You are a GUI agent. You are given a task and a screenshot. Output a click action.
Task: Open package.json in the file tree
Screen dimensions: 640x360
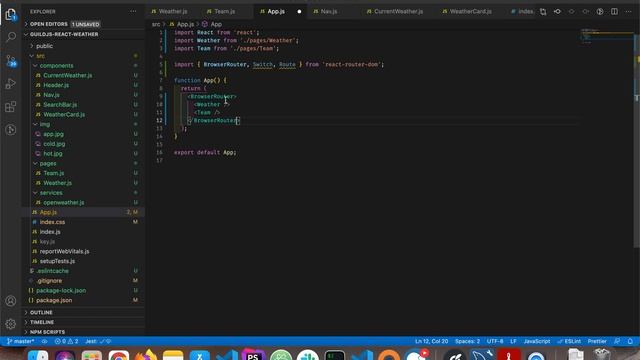click(83, 300)
